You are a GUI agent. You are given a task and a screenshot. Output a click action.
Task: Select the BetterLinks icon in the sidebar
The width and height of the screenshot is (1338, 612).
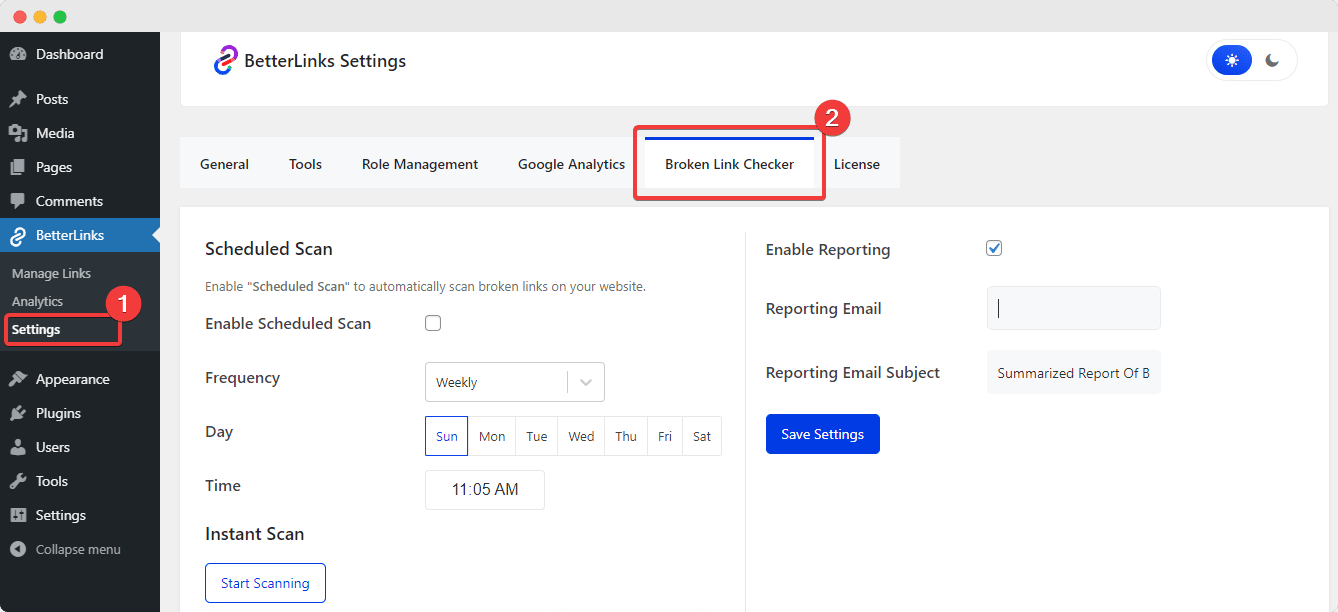click(21, 235)
